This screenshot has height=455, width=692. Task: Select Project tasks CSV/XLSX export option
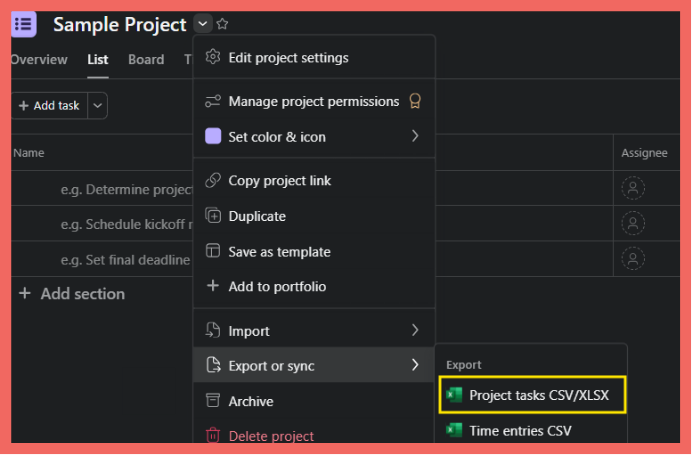(x=532, y=395)
